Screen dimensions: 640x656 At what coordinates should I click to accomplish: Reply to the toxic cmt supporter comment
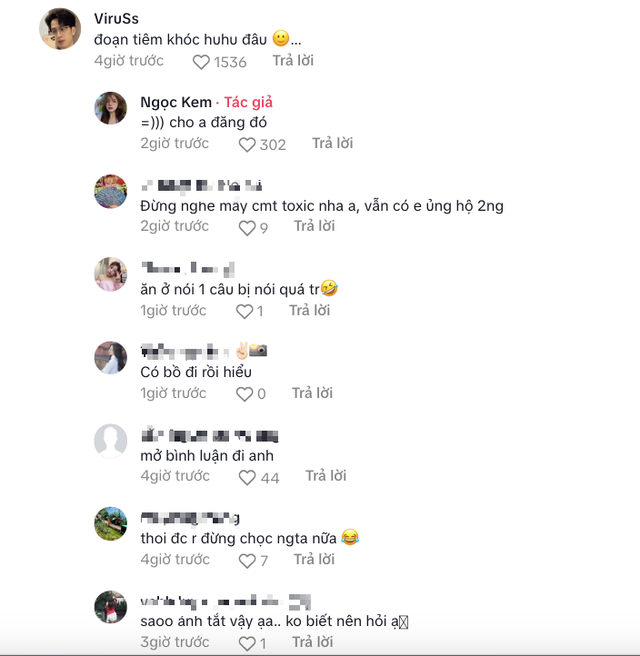tap(314, 227)
